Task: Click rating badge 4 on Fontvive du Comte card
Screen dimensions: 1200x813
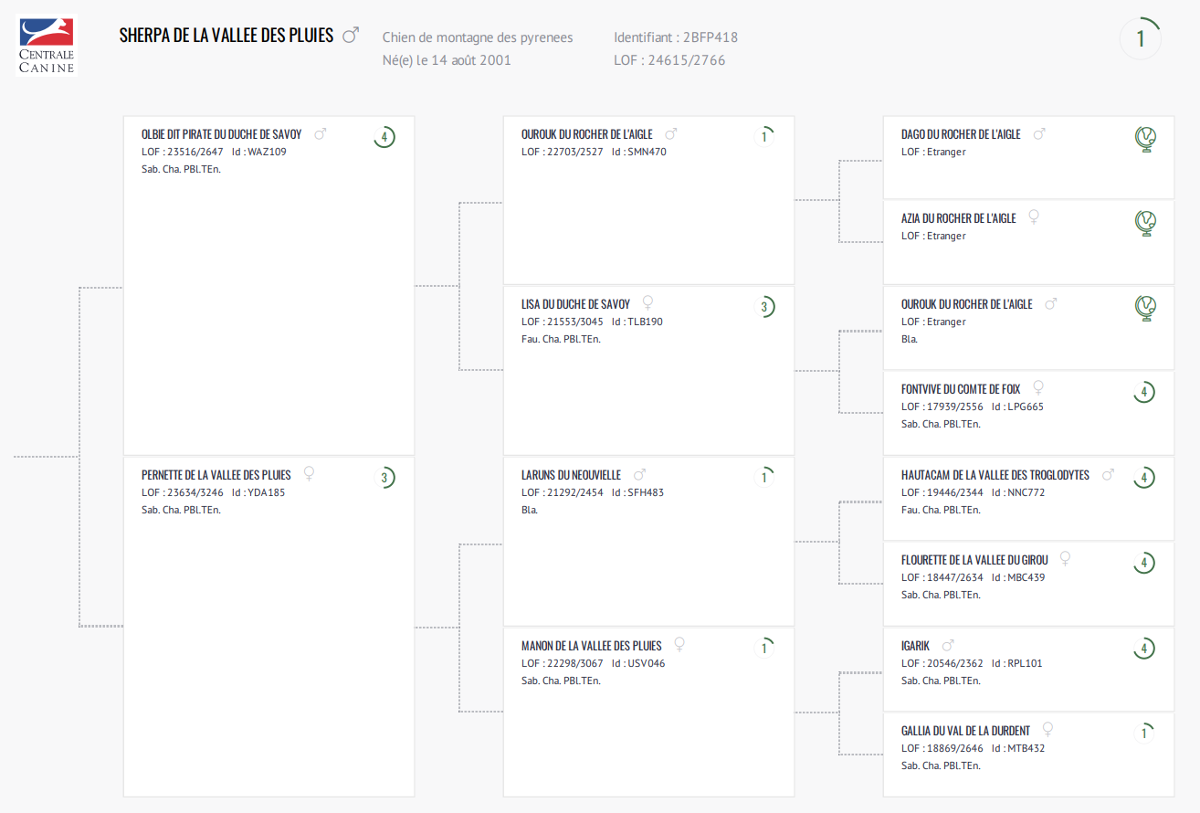Action: click(1144, 392)
